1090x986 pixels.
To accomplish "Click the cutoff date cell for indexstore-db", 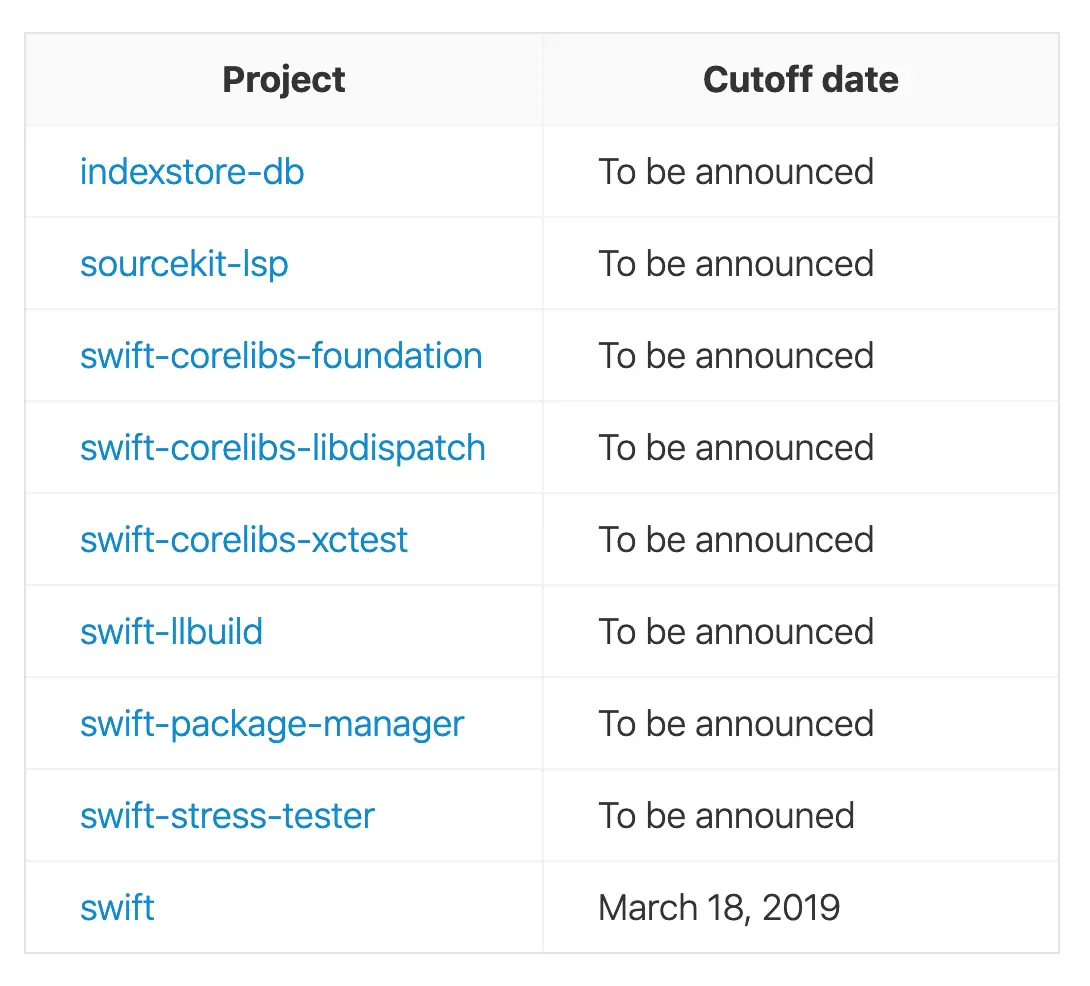I will [x=736, y=172].
